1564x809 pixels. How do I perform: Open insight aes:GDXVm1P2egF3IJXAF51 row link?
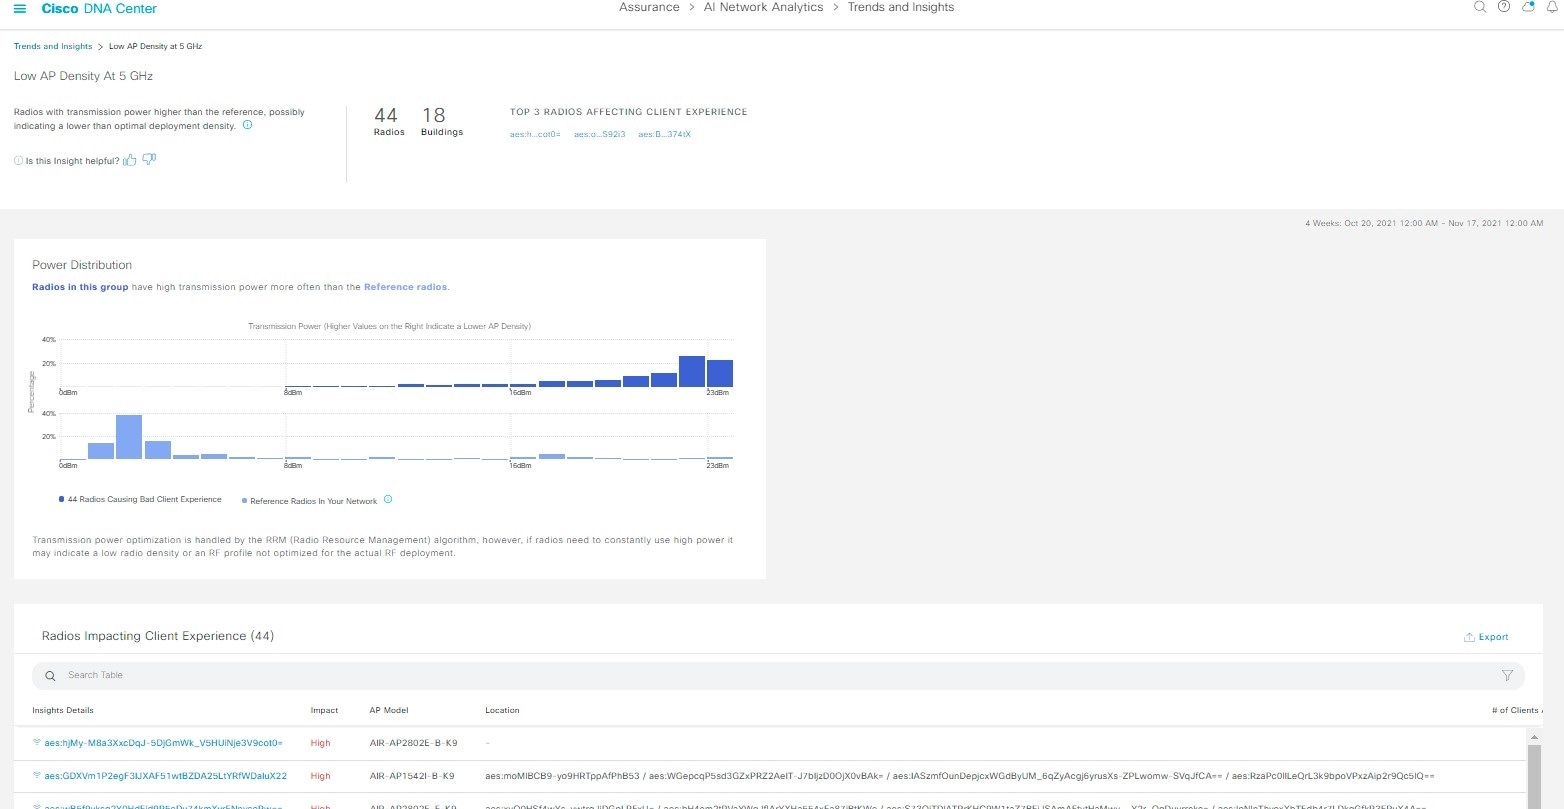point(166,776)
